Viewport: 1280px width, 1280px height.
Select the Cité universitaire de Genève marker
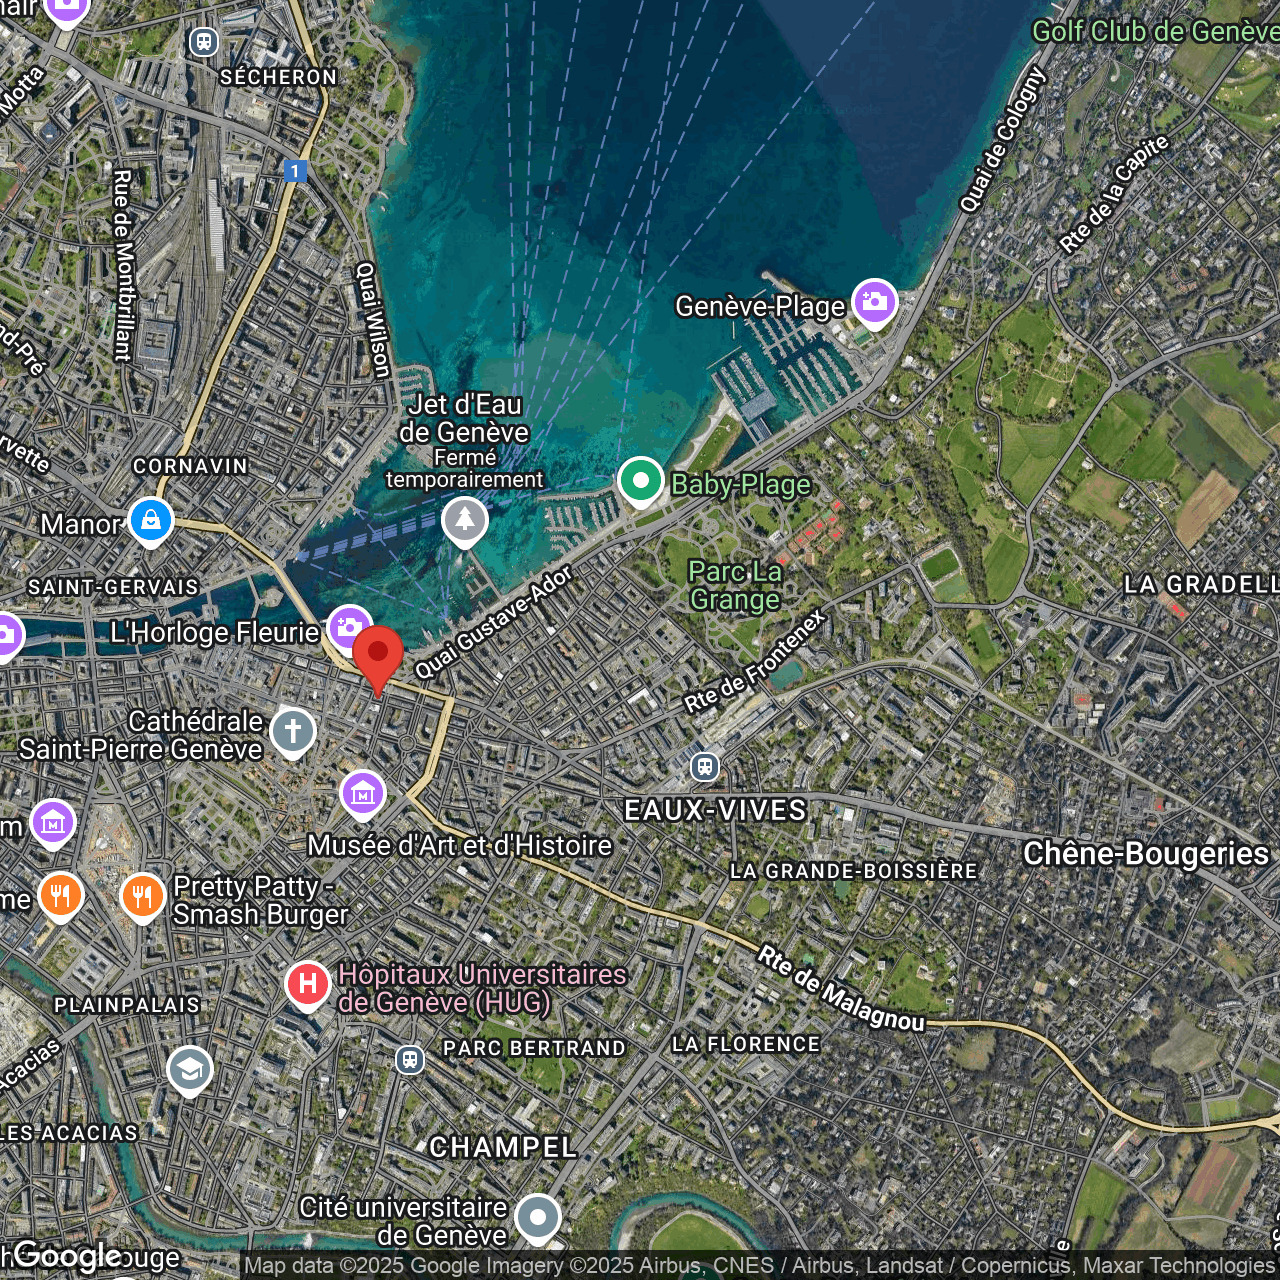[x=538, y=1217]
